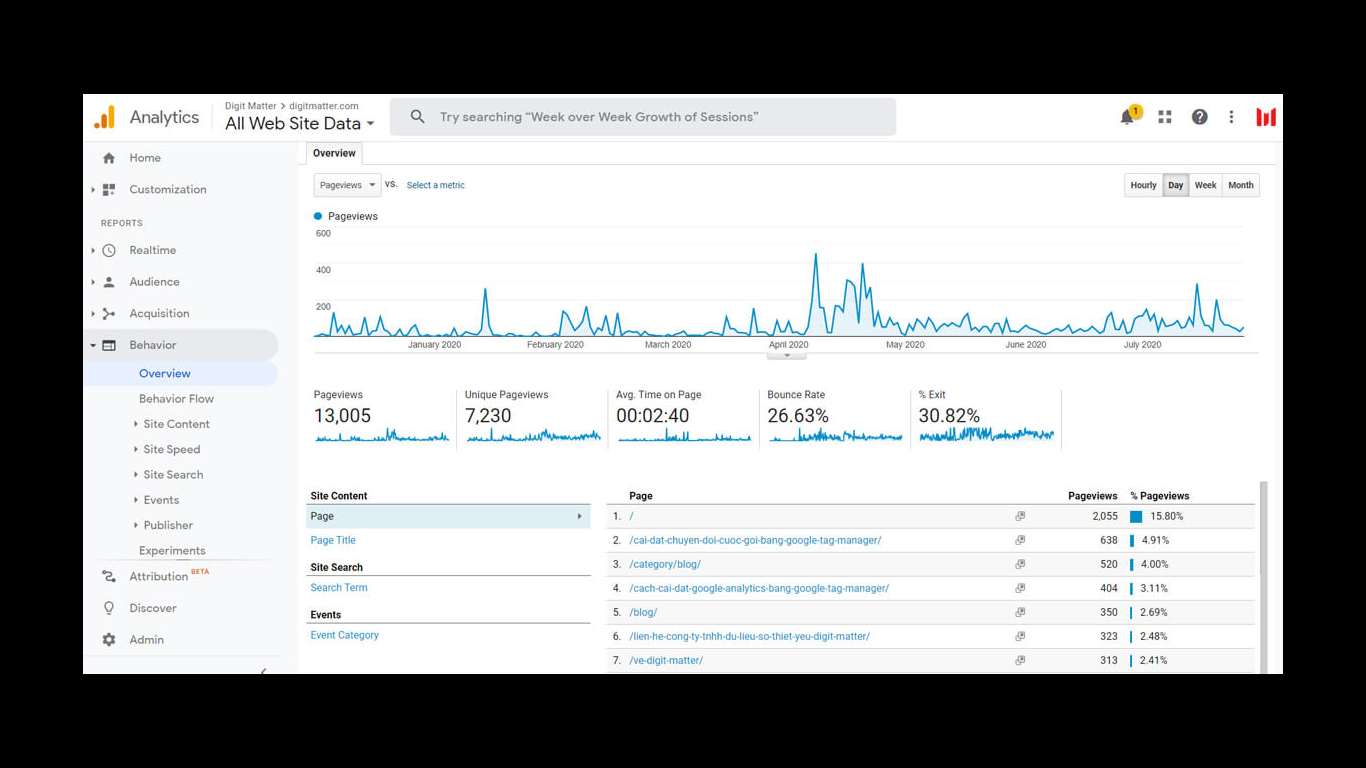The image size is (1366, 768).
Task: Expand Publisher submenu
Action: [x=136, y=525]
